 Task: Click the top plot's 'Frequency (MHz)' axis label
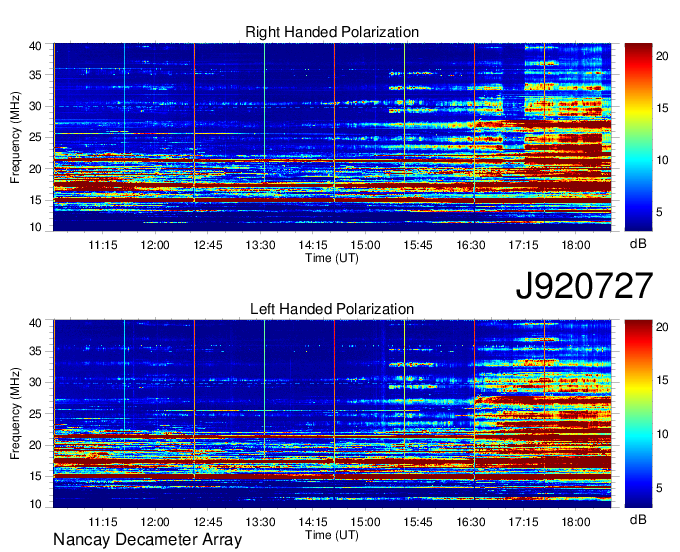click(x=15, y=137)
